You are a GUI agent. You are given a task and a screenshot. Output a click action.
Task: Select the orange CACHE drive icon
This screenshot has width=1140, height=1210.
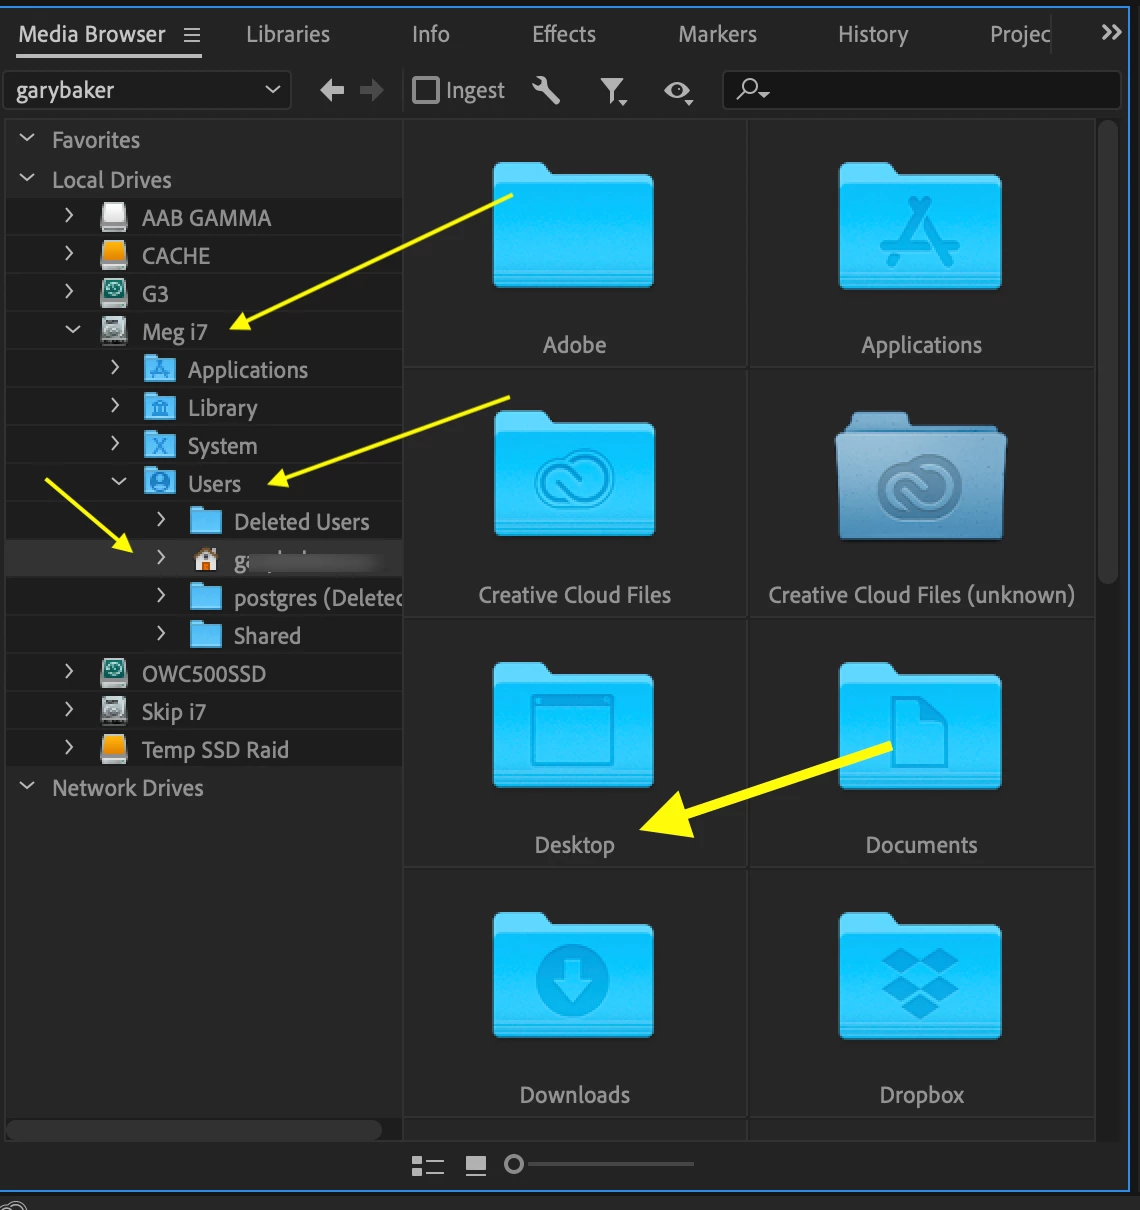pos(114,255)
